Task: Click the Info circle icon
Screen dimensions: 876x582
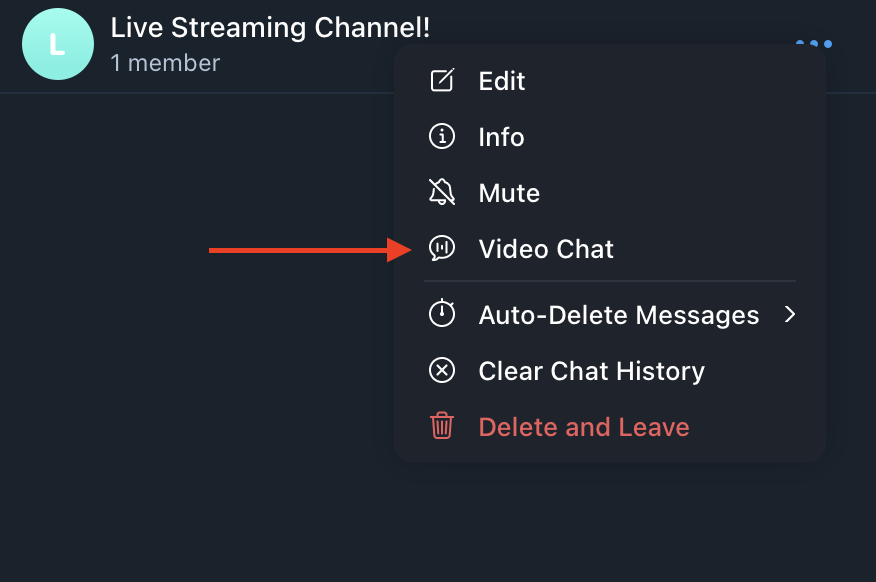Action: 440,137
